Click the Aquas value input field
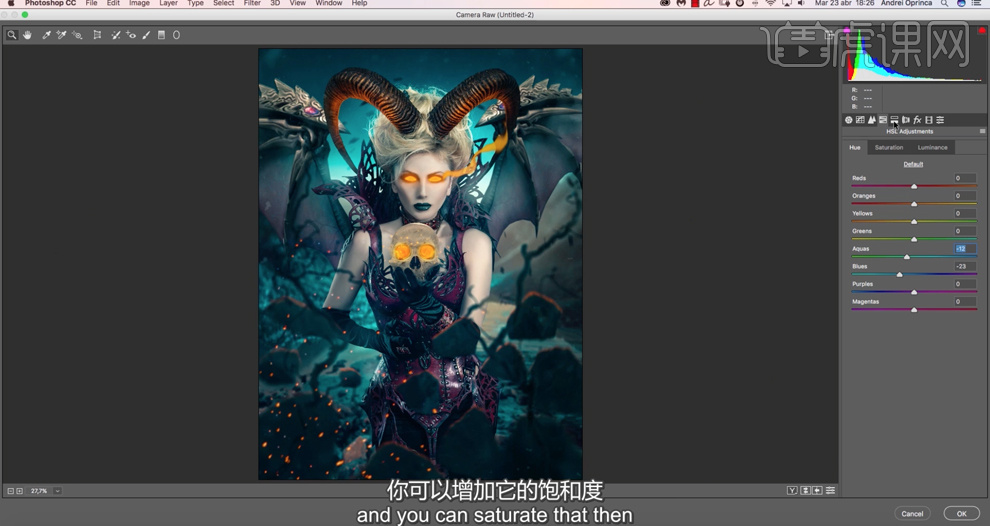The height and width of the screenshot is (526, 990). click(964, 249)
